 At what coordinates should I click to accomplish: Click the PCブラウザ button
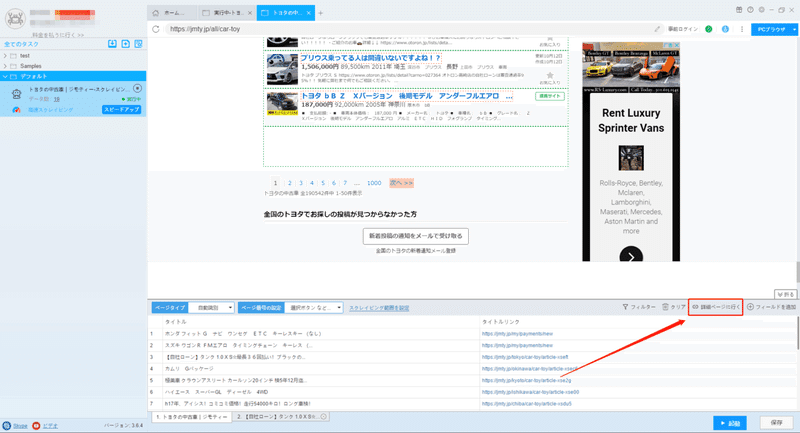pos(771,30)
